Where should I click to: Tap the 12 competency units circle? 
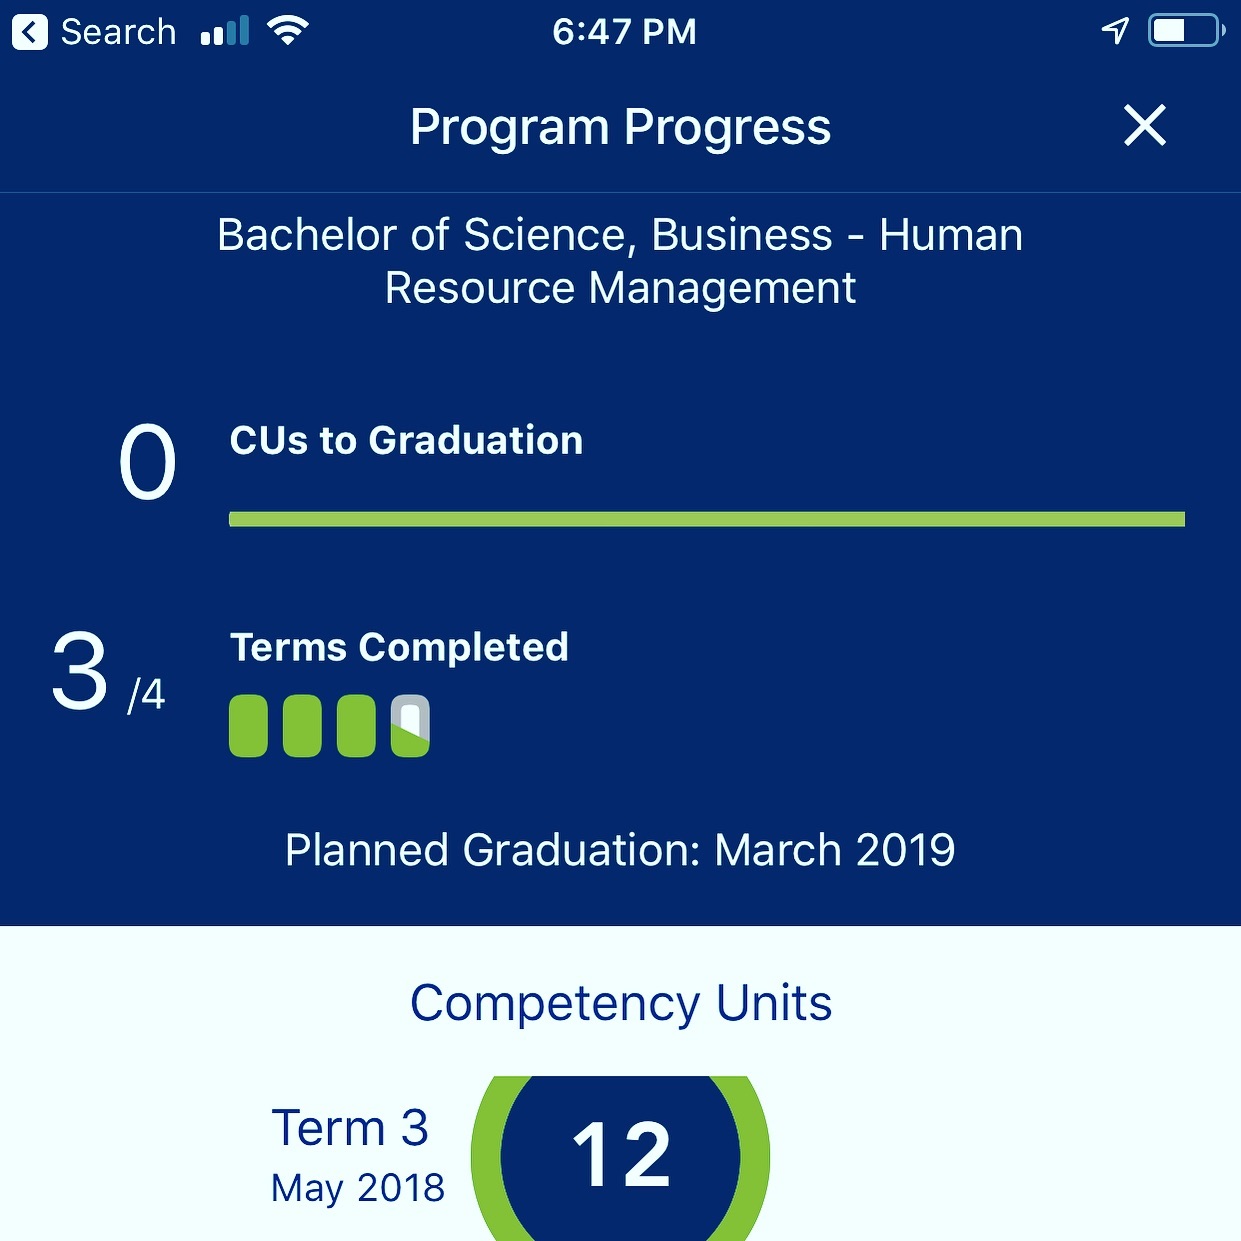tap(620, 1158)
